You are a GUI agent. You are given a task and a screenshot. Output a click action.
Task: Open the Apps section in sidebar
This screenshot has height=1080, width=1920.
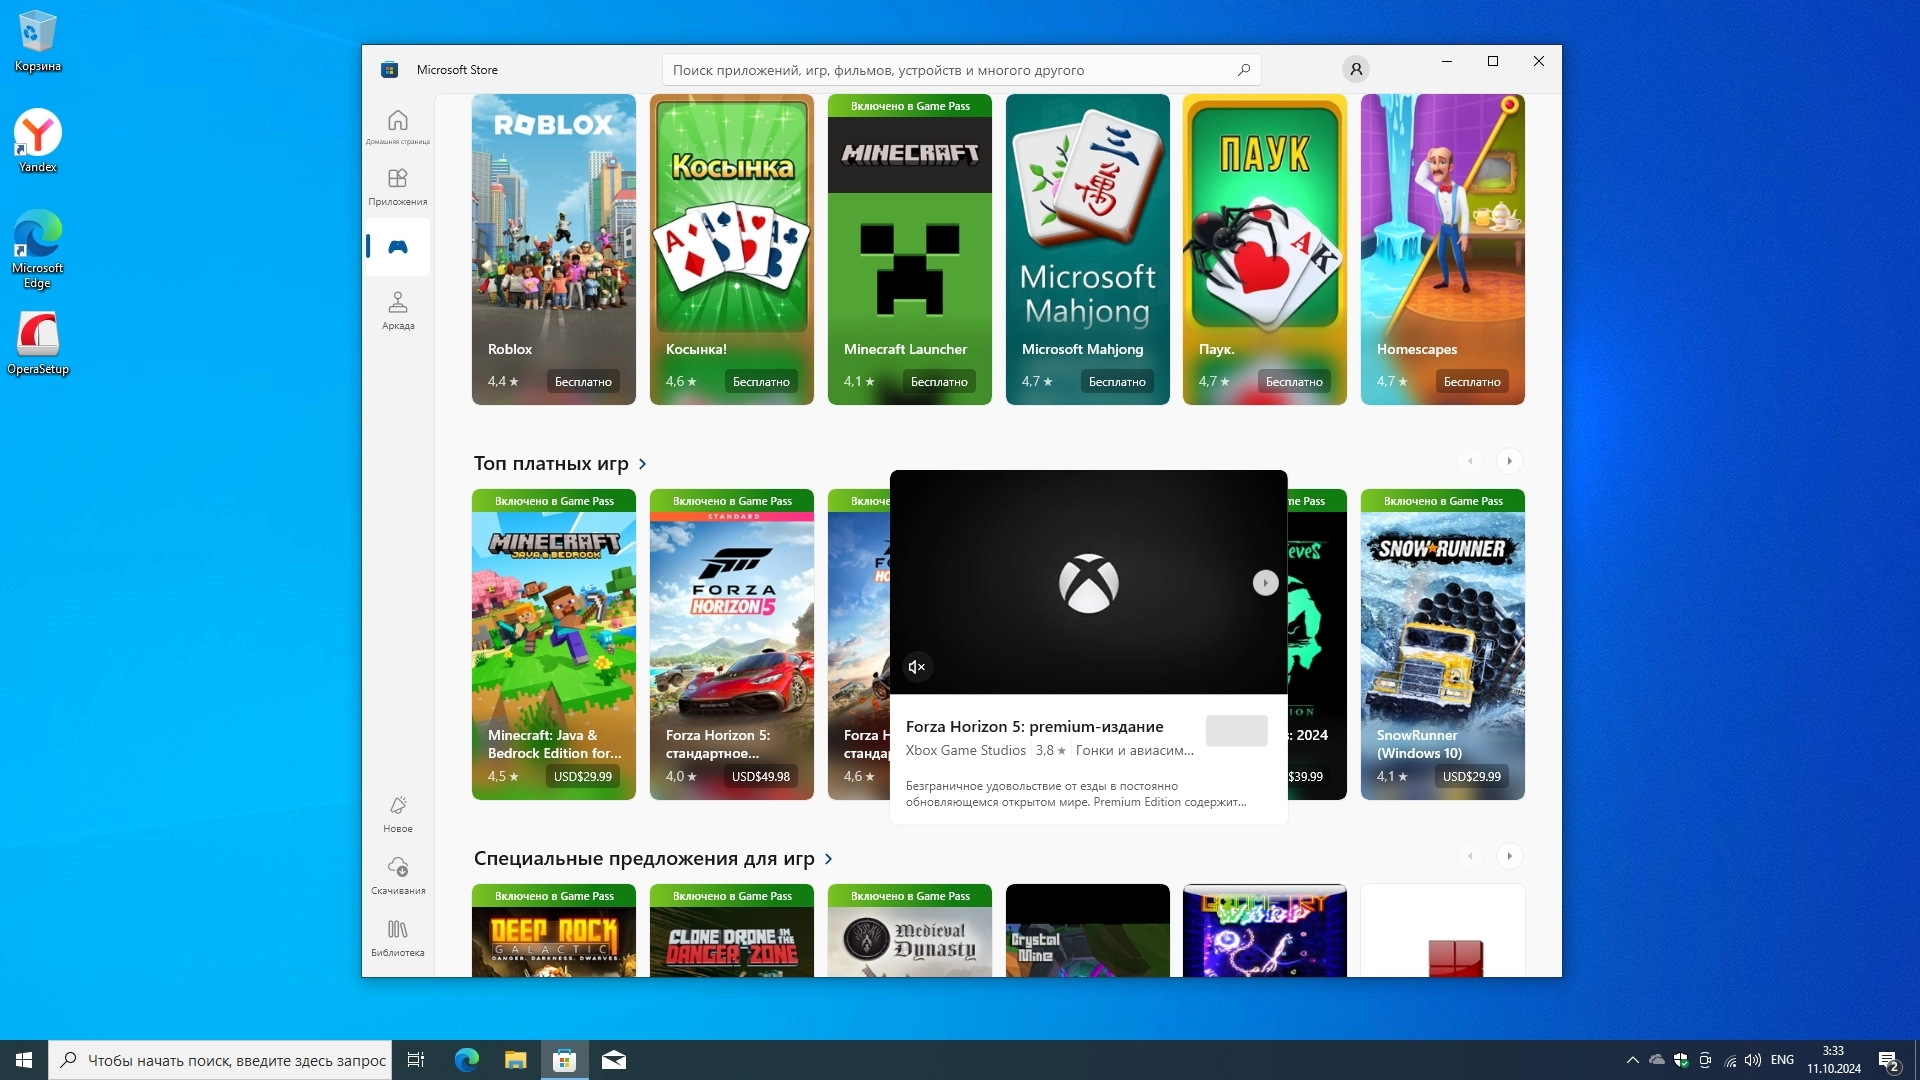[398, 186]
